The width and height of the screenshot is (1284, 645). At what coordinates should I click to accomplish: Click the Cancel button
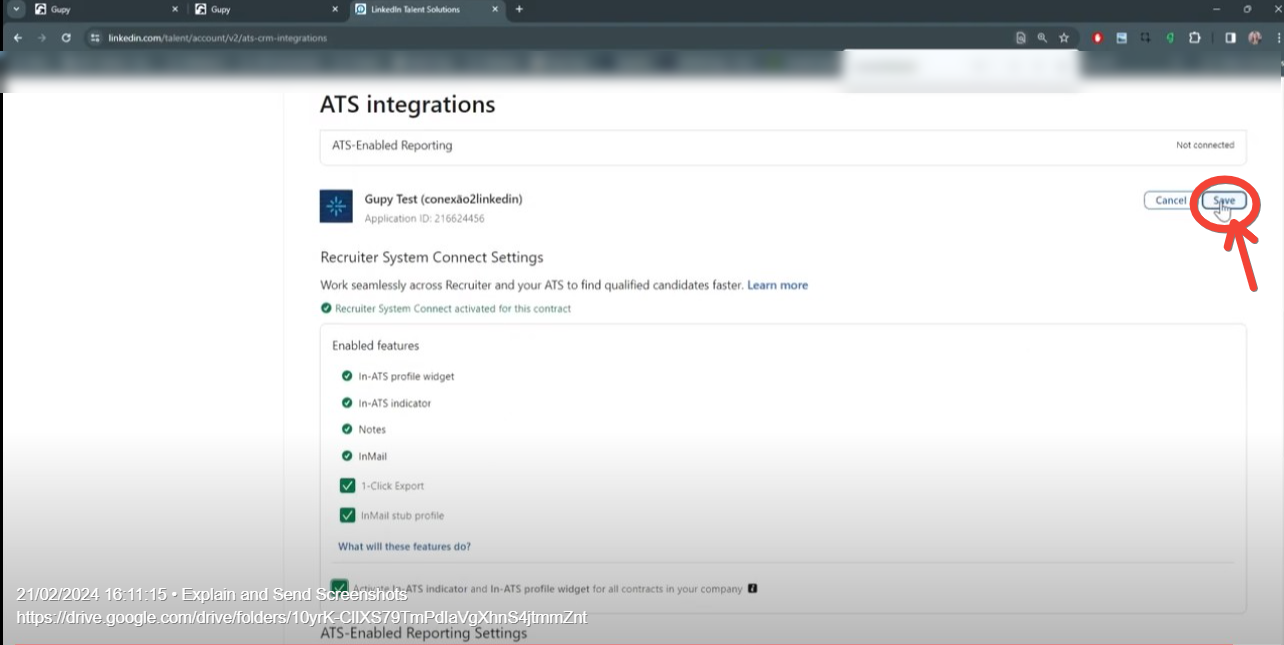pos(1170,200)
